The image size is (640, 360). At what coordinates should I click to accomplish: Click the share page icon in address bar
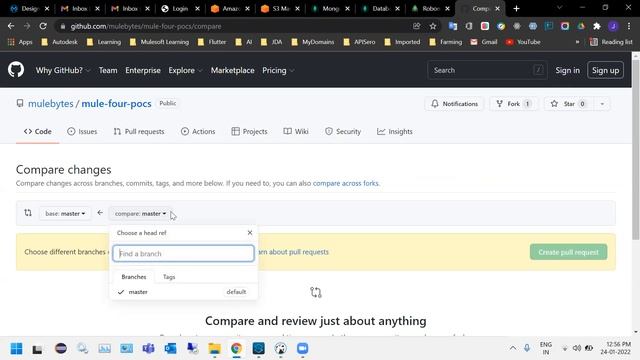click(x=416, y=26)
